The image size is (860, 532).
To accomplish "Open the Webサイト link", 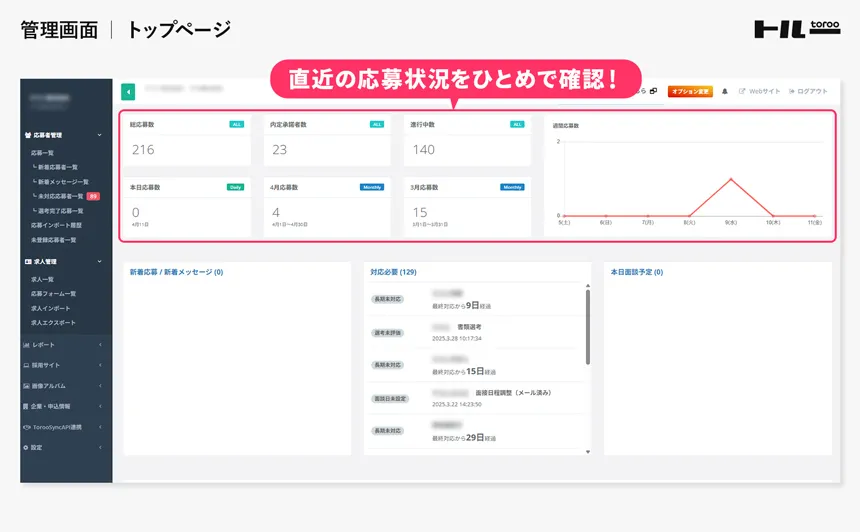I will [x=759, y=92].
